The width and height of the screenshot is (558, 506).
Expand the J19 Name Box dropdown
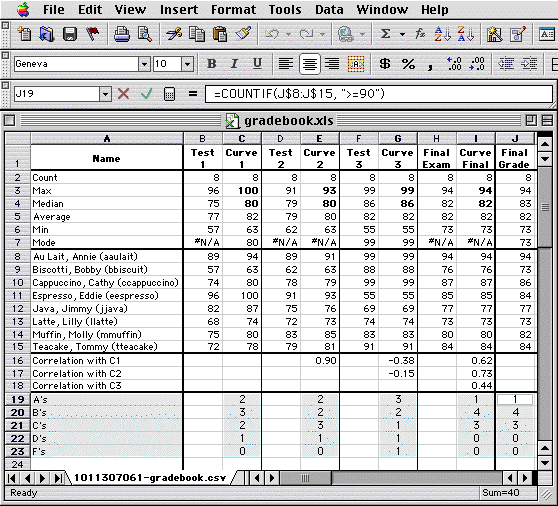coord(105,94)
